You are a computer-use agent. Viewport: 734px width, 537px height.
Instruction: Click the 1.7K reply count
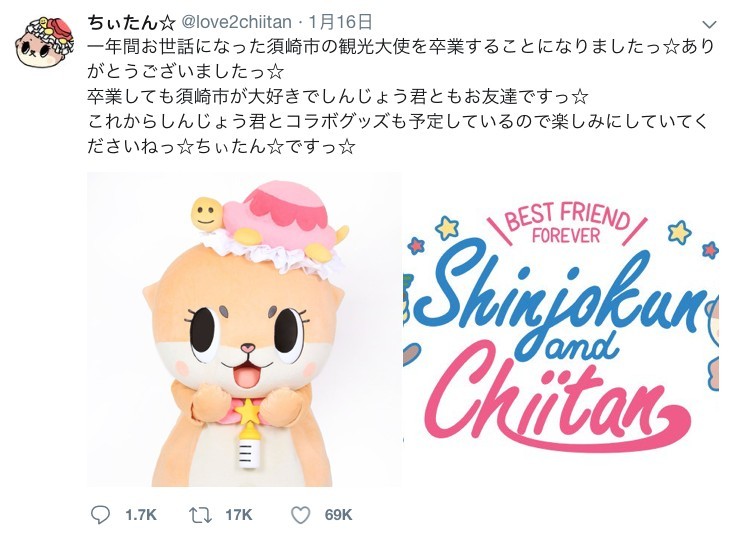(x=141, y=515)
